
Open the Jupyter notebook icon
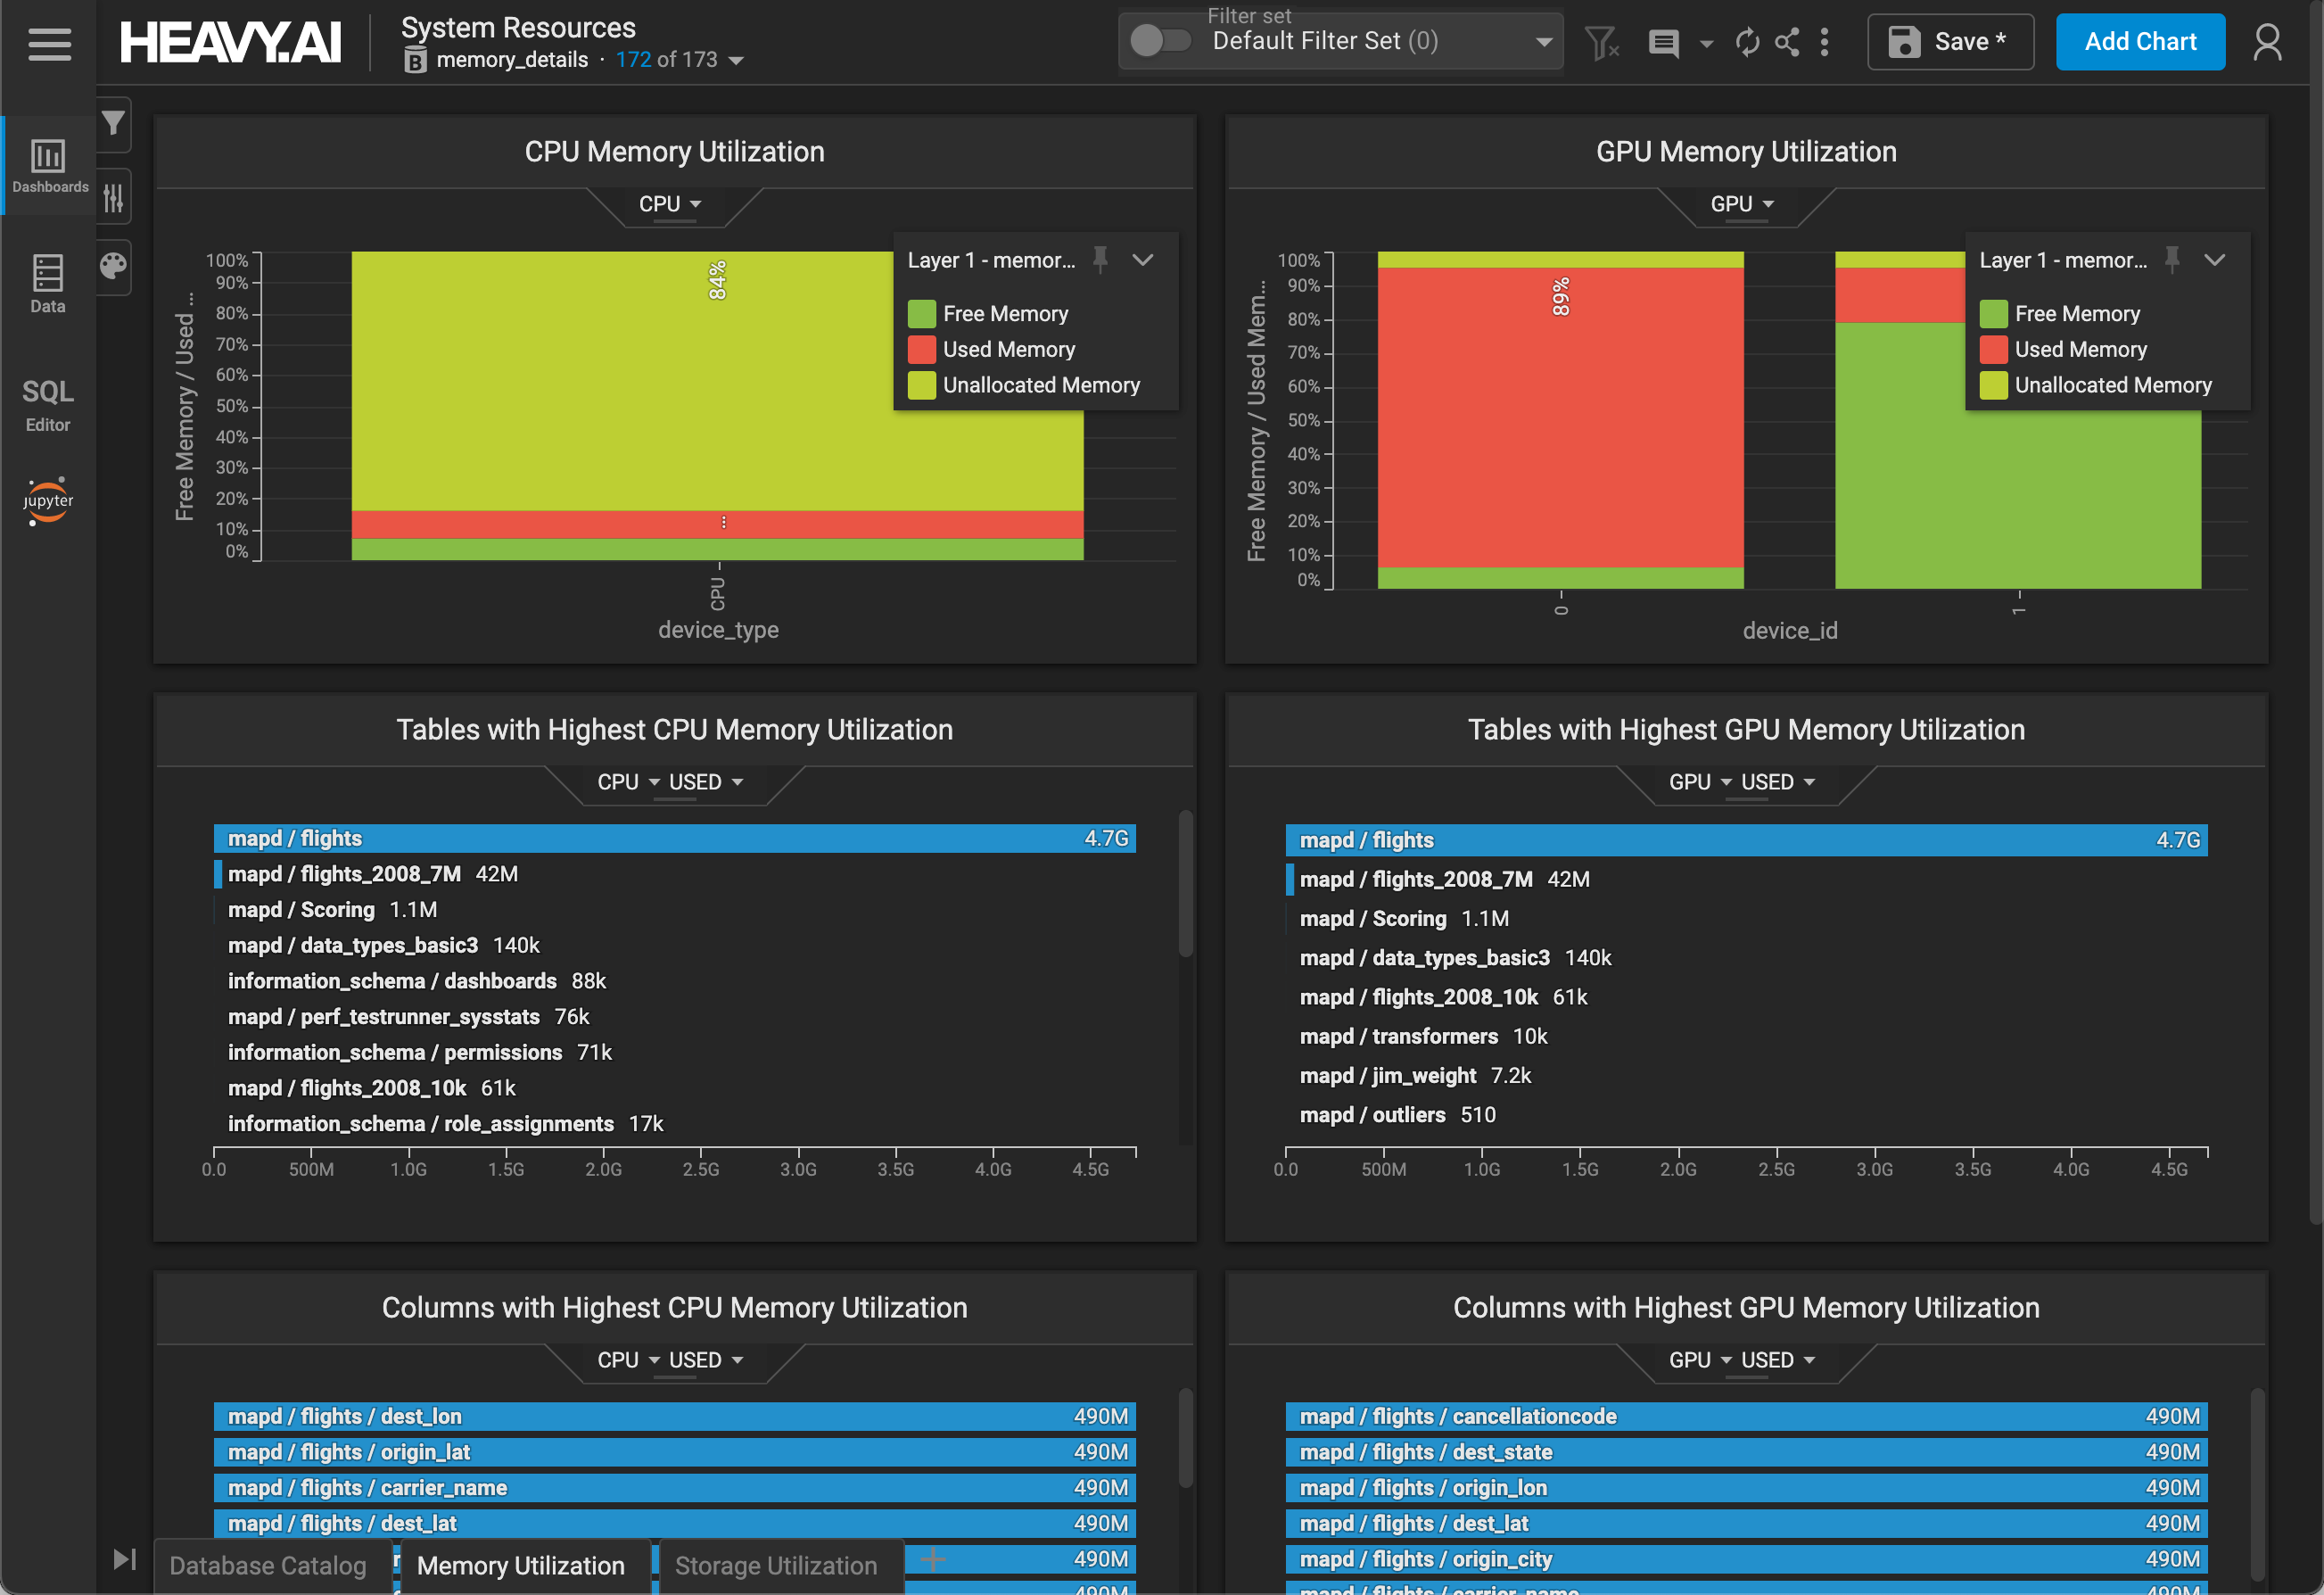coord(48,500)
